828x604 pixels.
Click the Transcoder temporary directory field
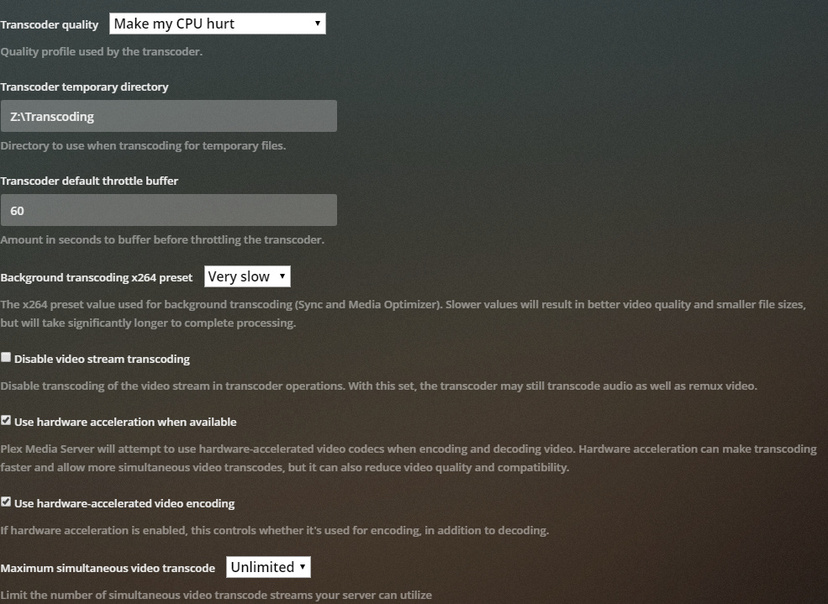pyautogui.click(x=168, y=116)
